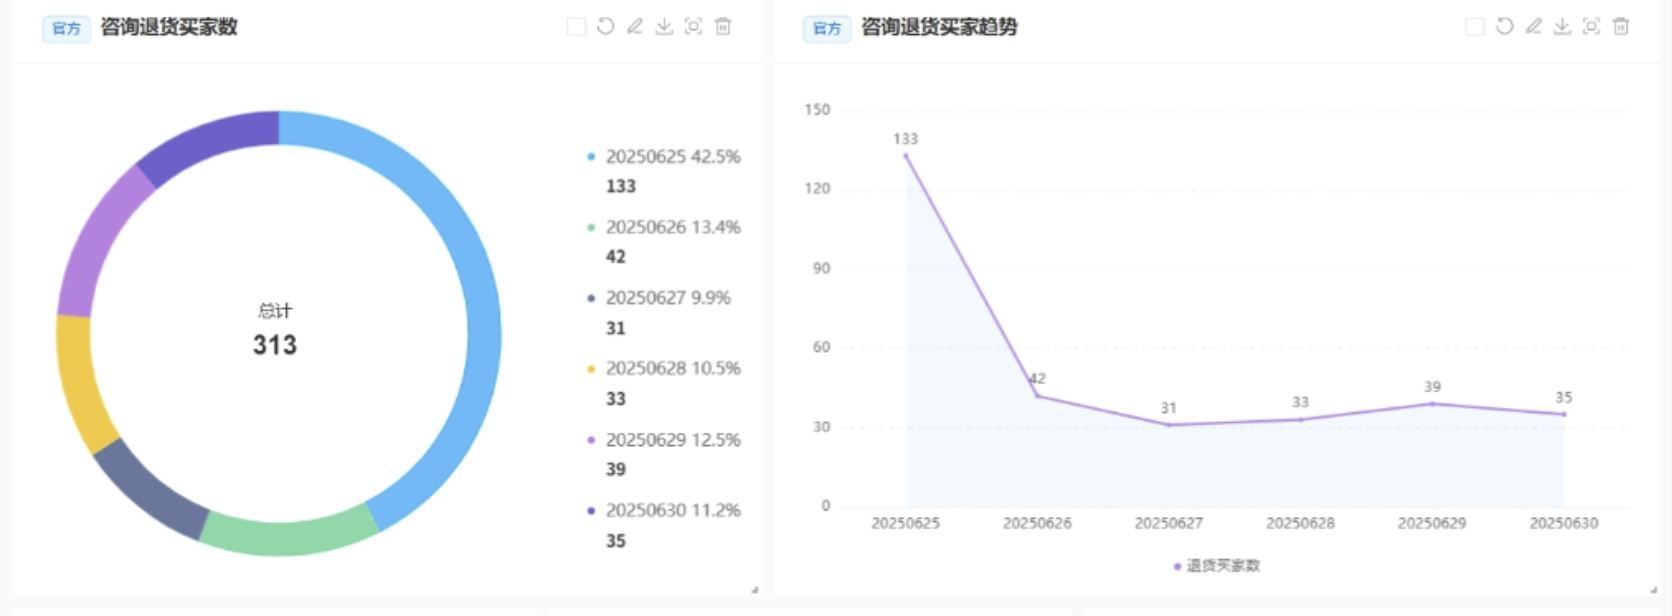Hide the 20250628 10.5% legend entry
Viewport: 1672px width, 616px height.
672,369
